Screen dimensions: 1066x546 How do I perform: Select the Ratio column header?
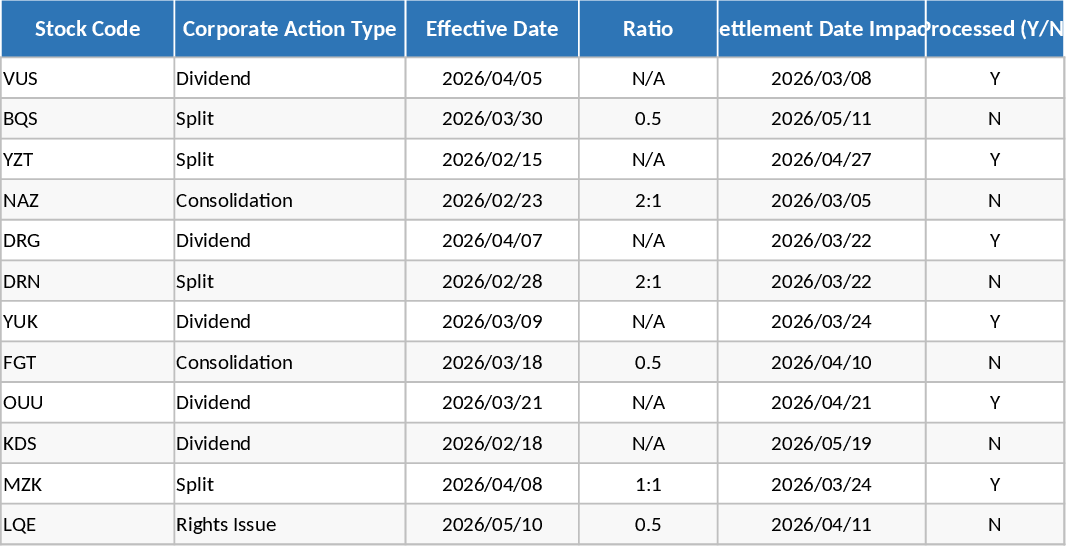tap(648, 29)
